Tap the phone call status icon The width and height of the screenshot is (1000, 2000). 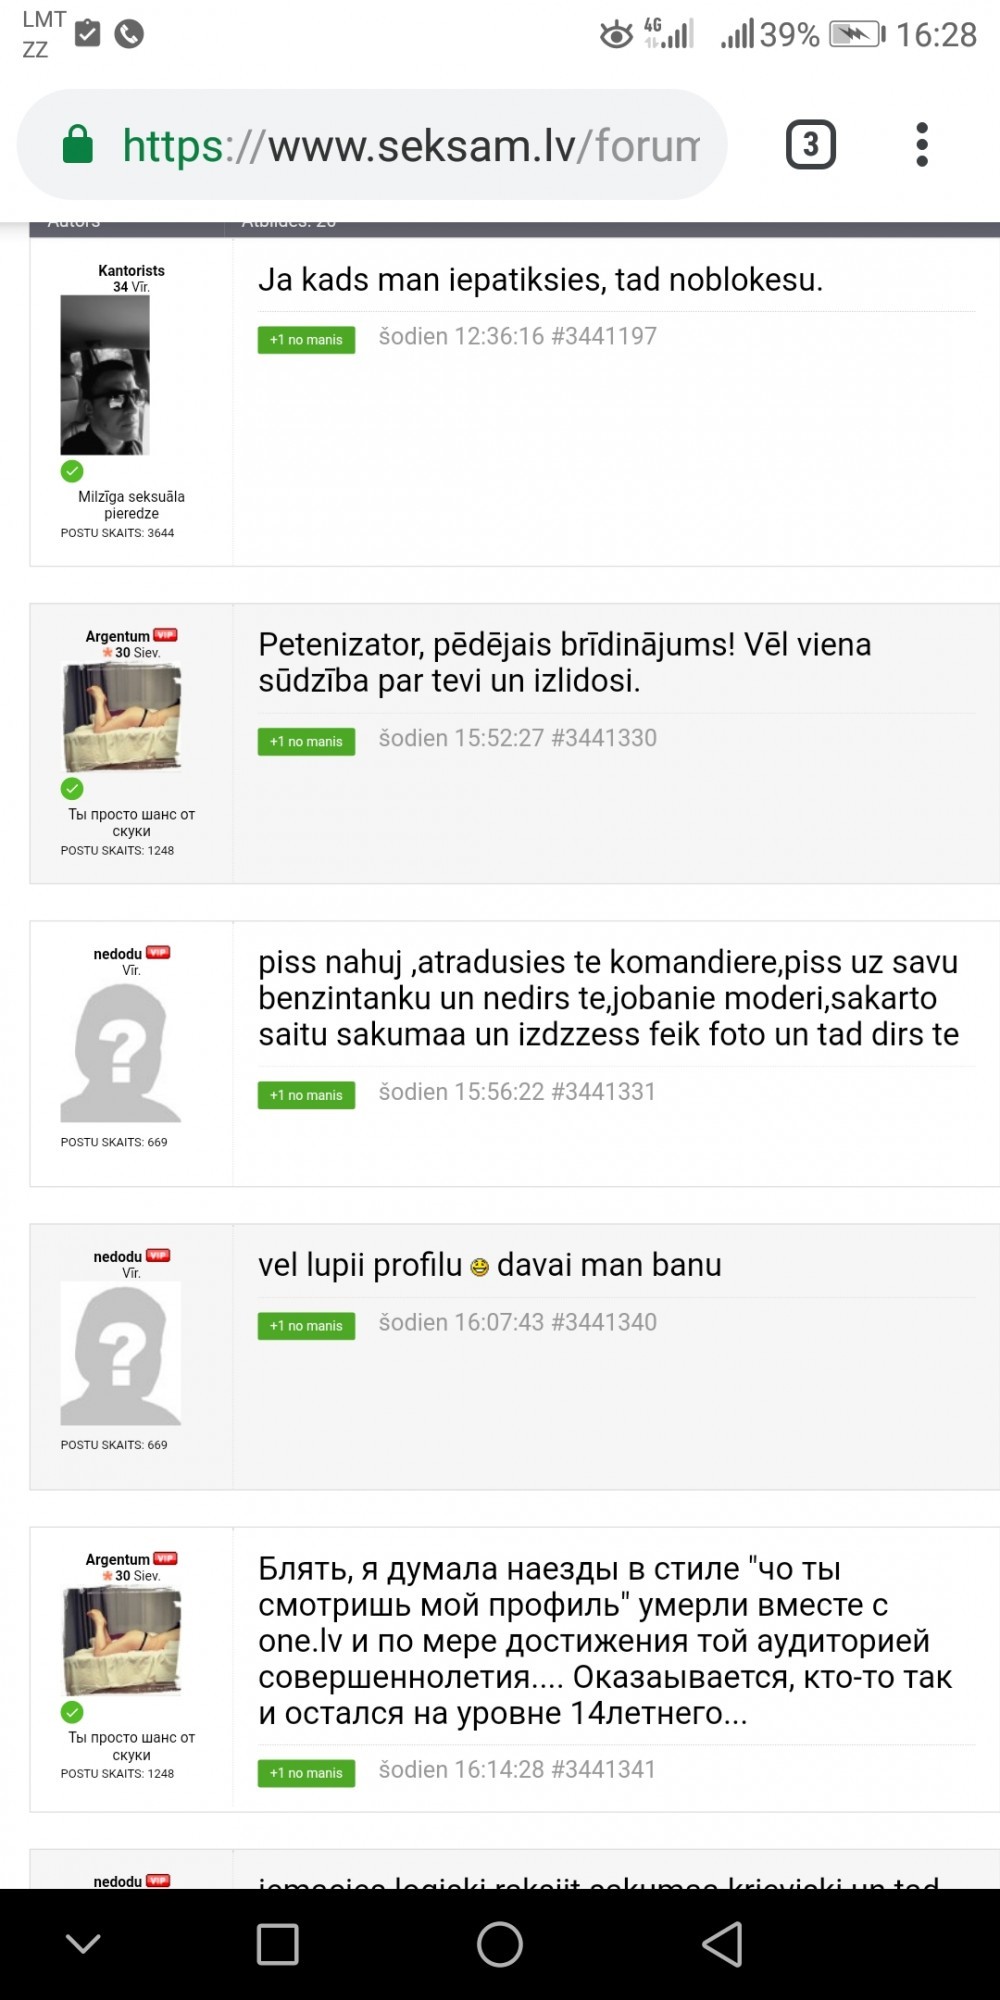click(129, 34)
